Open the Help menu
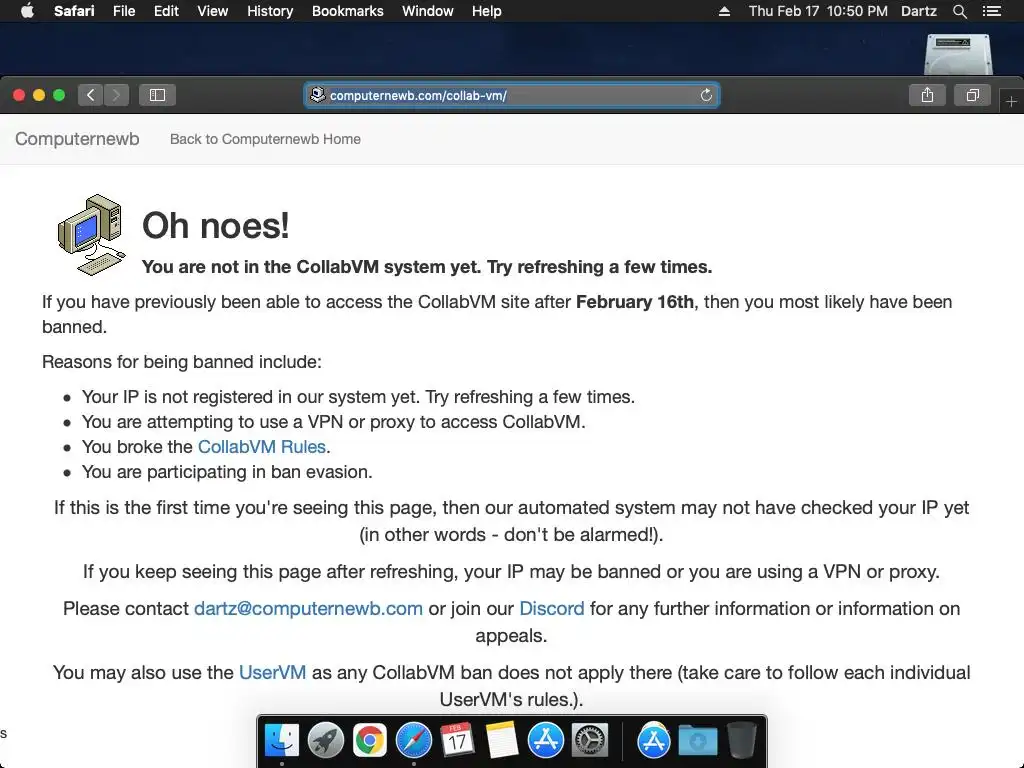The width and height of the screenshot is (1024, 768). [x=487, y=11]
